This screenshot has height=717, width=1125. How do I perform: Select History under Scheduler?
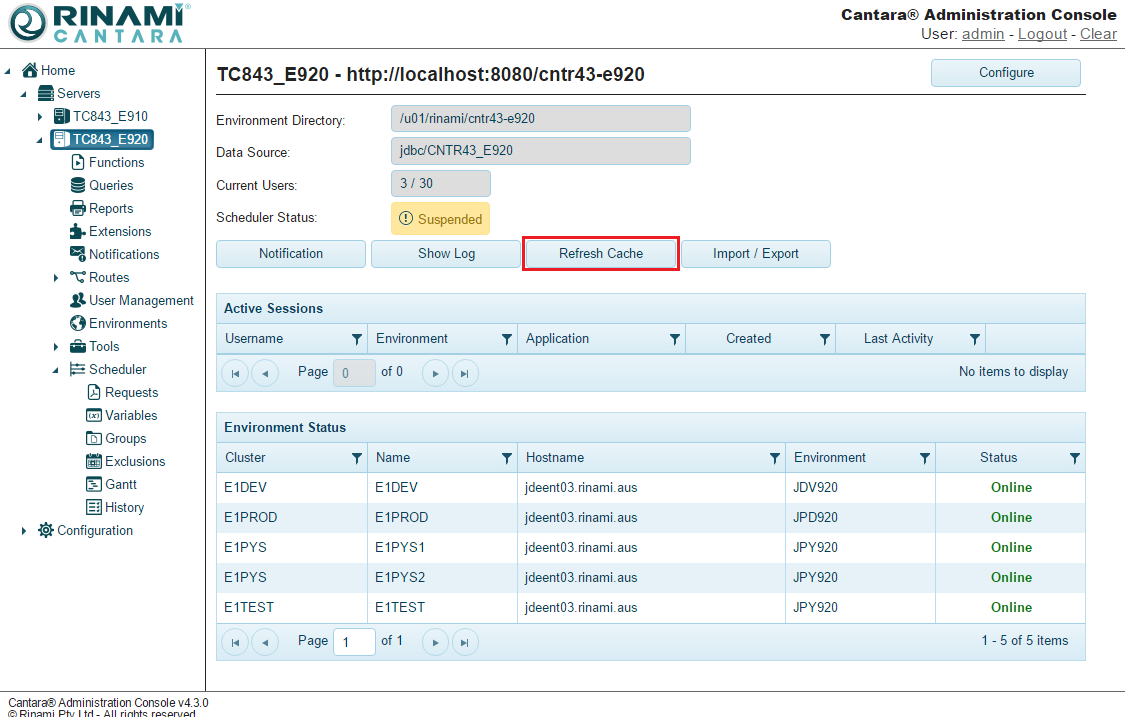pyautogui.click(x=124, y=507)
